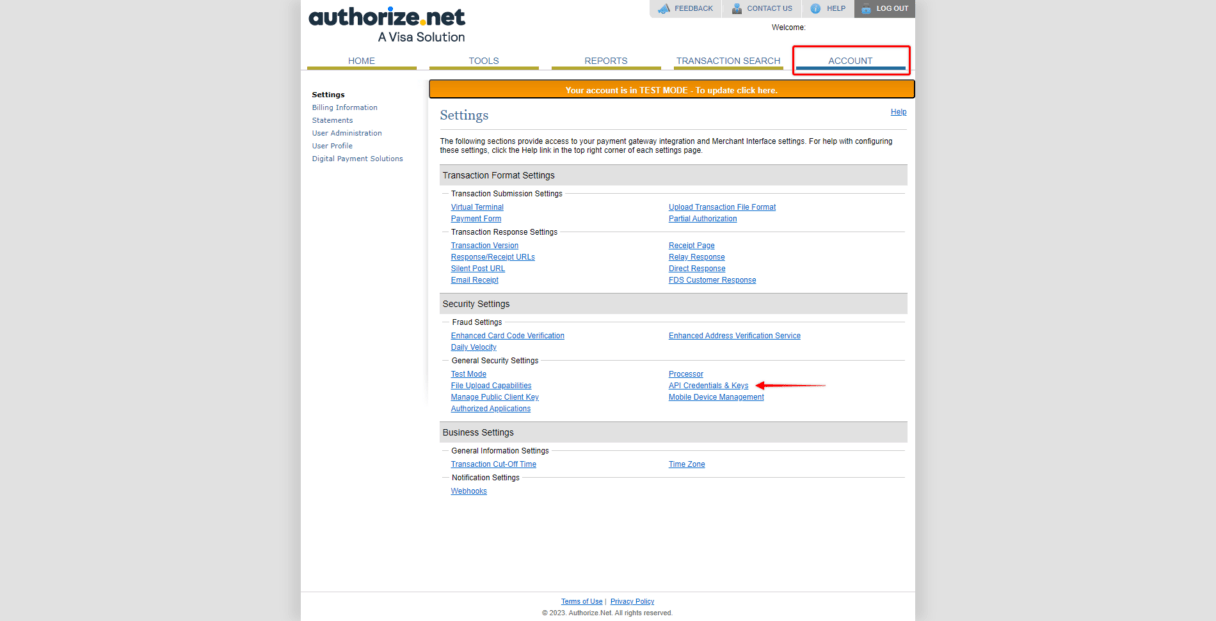Screen dimensions: 1216x621
Task: Open Silent Post URL link
Action: [478, 269]
